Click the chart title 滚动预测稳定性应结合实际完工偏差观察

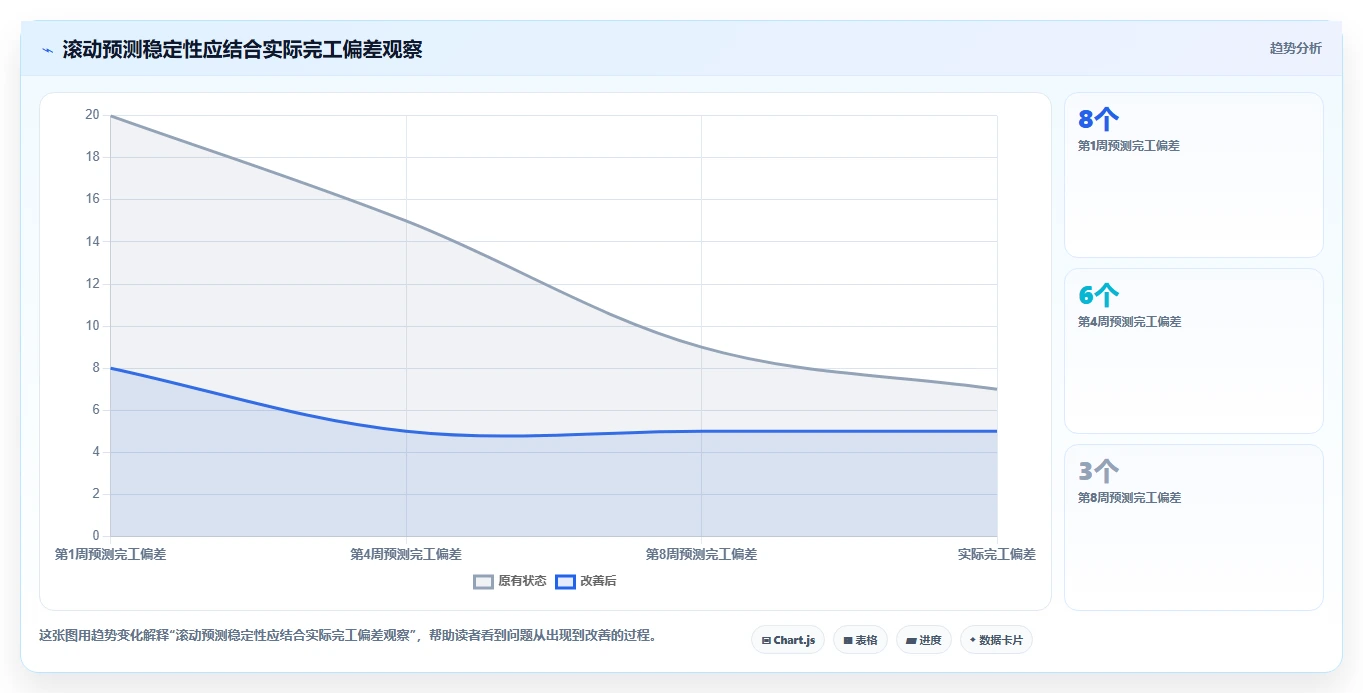coord(242,50)
